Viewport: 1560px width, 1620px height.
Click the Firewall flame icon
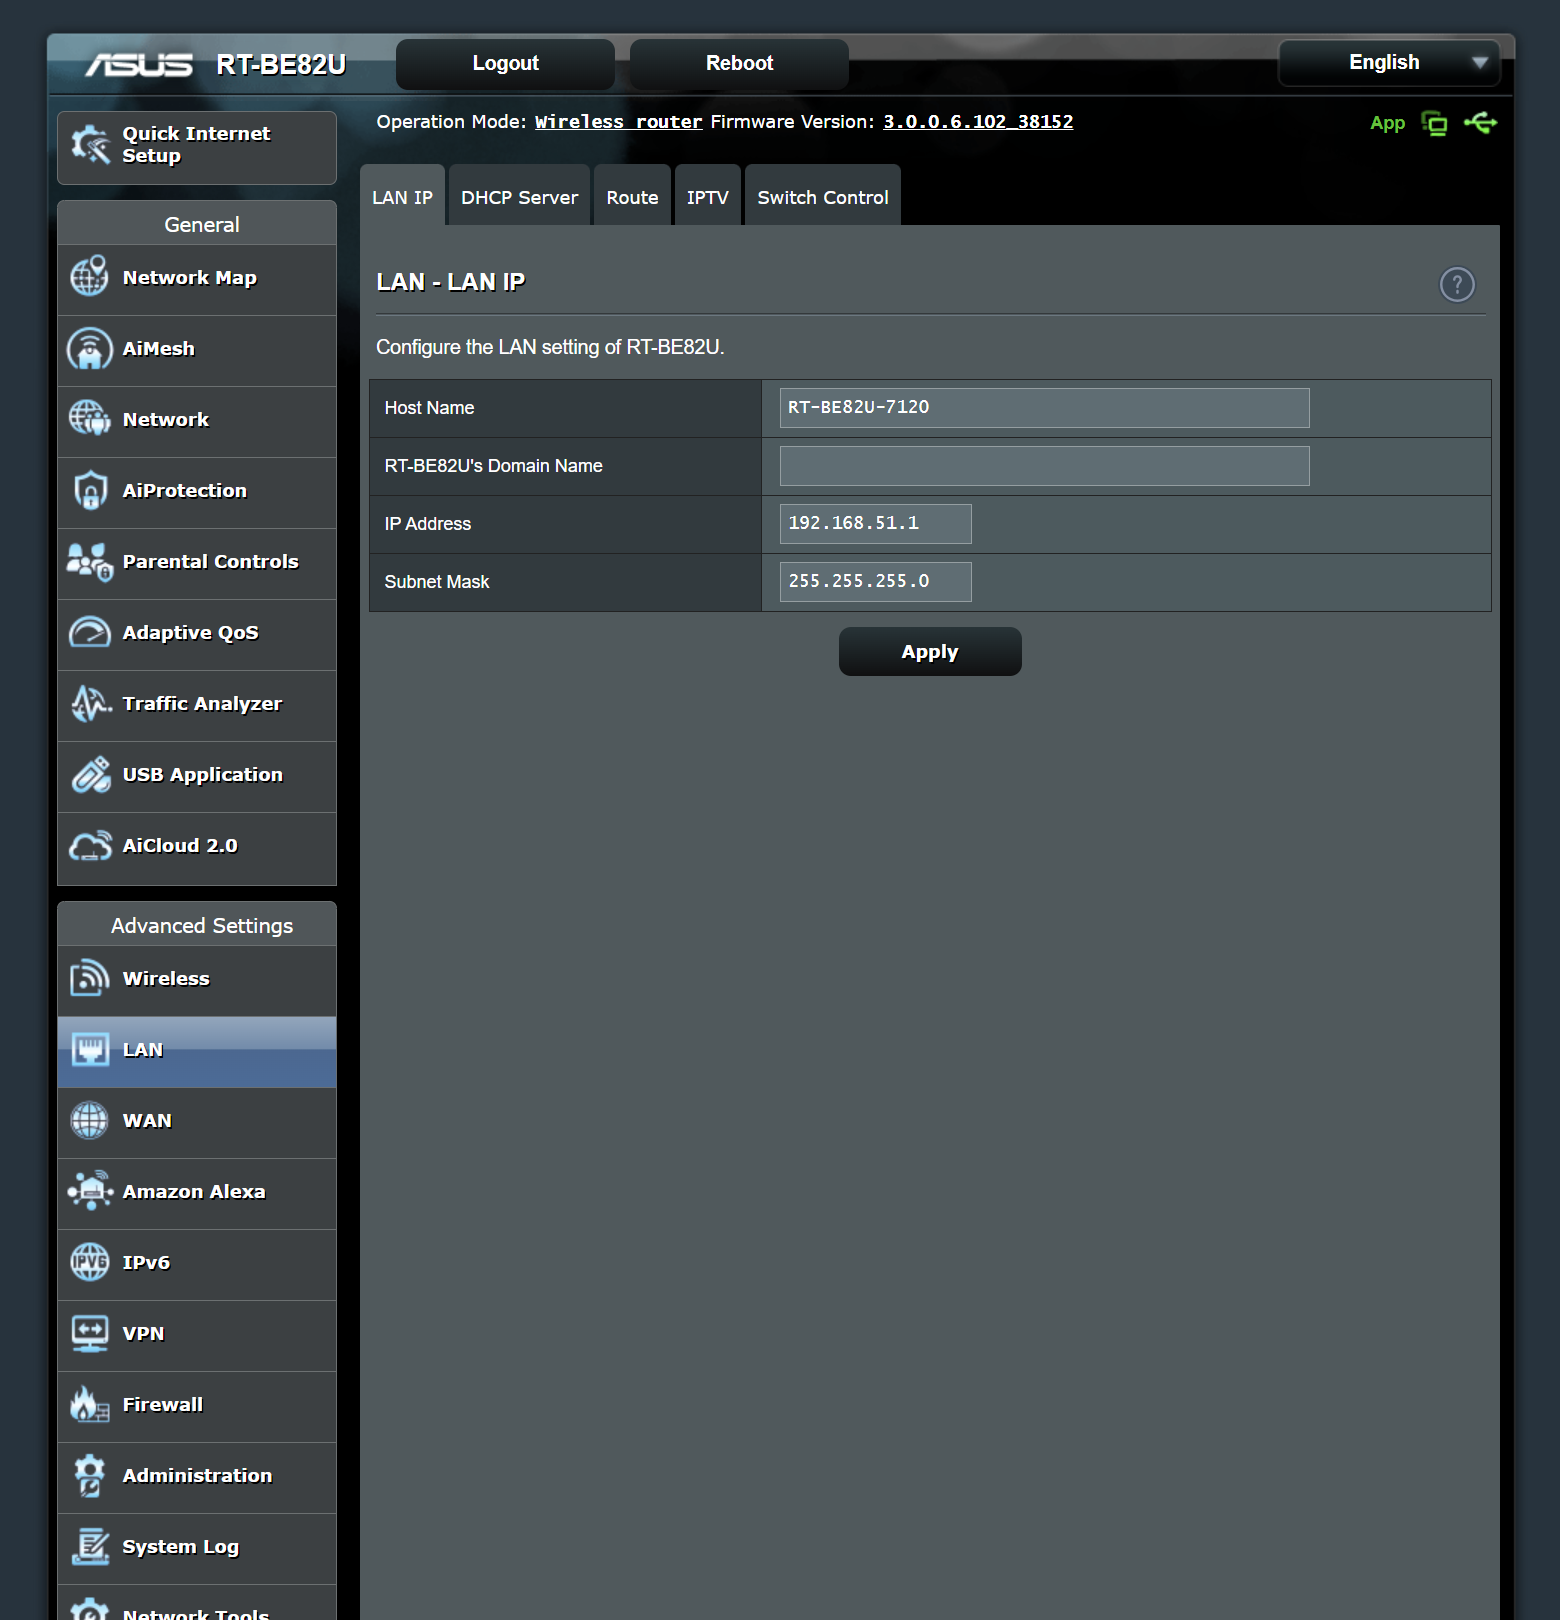pos(90,1404)
